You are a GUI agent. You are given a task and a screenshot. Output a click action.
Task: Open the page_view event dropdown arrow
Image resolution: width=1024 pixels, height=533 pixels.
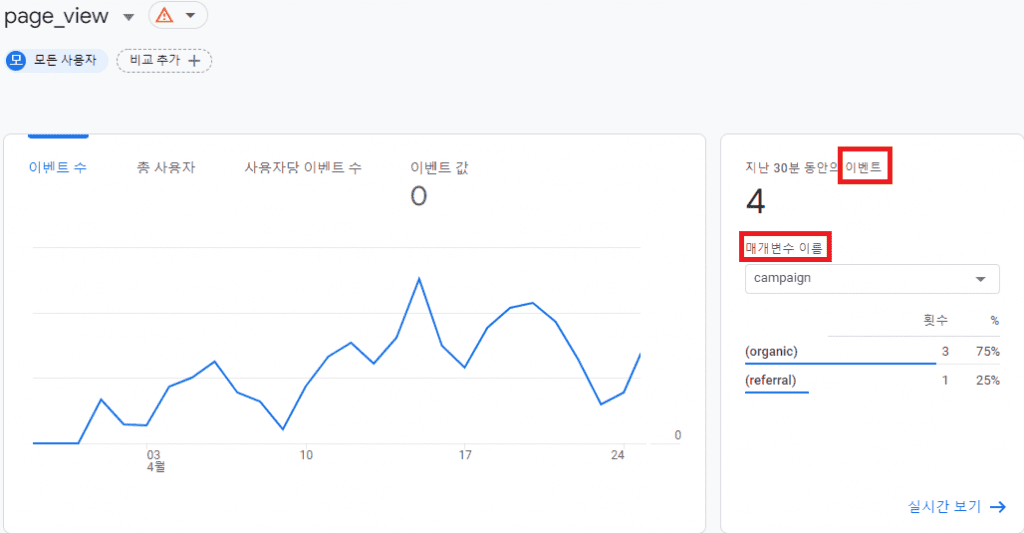tap(129, 17)
